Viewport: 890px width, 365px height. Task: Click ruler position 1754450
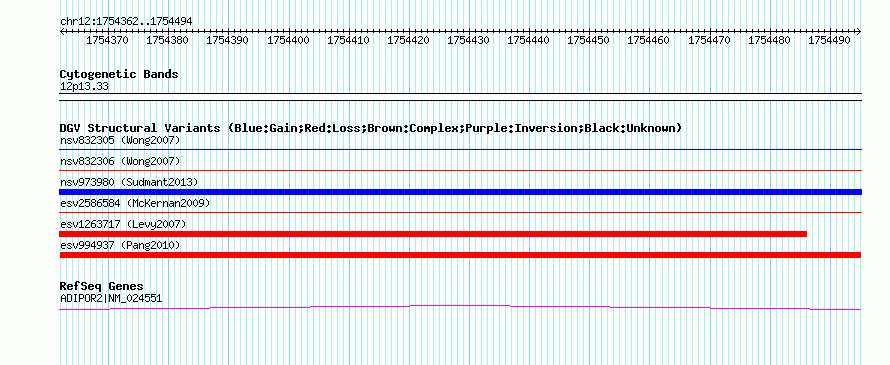click(x=589, y=41)
